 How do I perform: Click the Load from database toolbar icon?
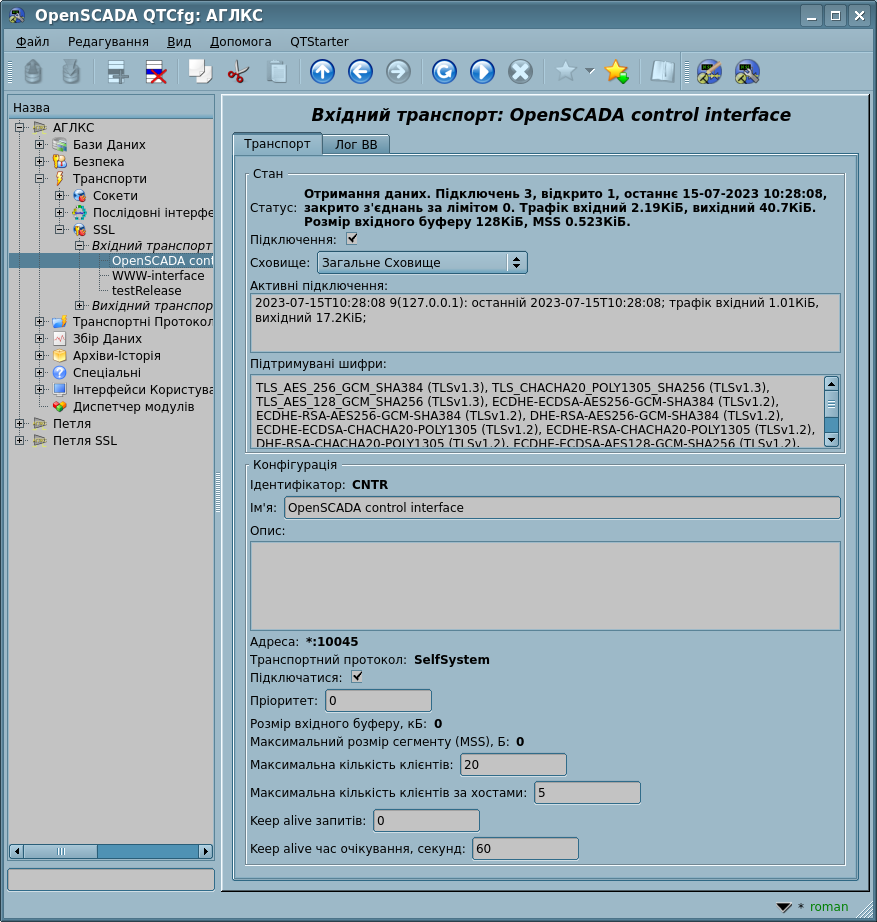tap(33, 72)
